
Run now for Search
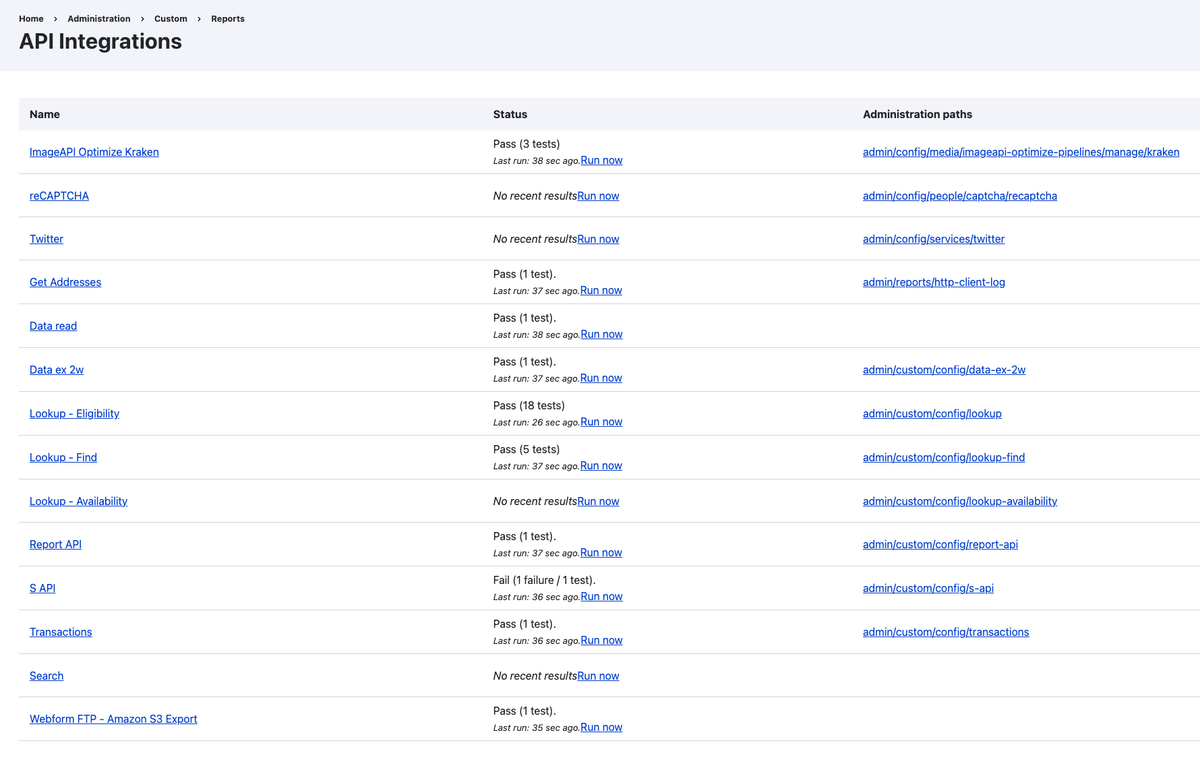coord(598,676)
